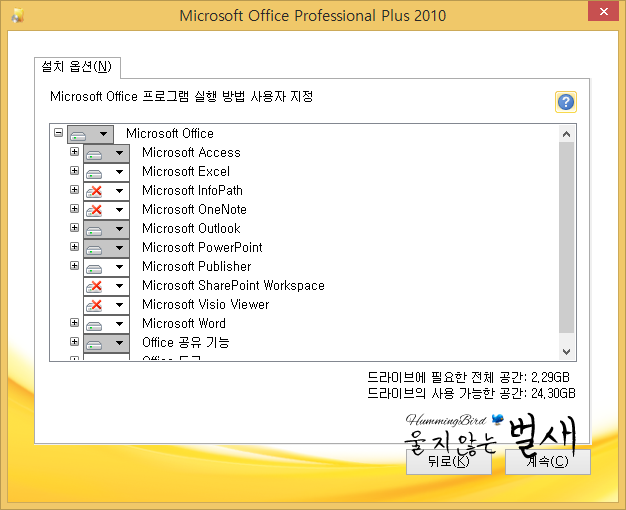Open install option dropdown for Microsoft InfoPath
Image resolution: width=626 pixels, height=510 pixels.
pyautogui.click(x=106, y=191)
